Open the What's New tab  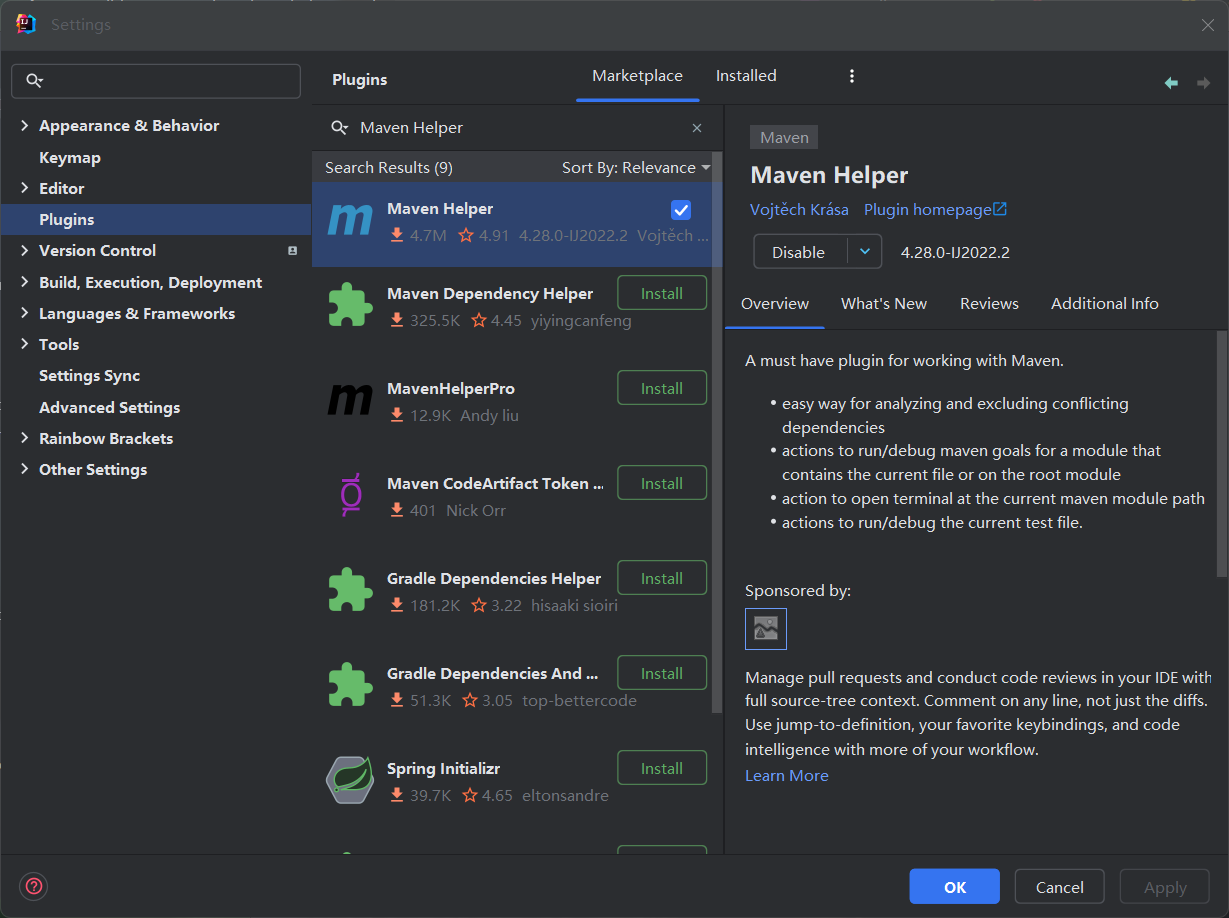(884, 304)
